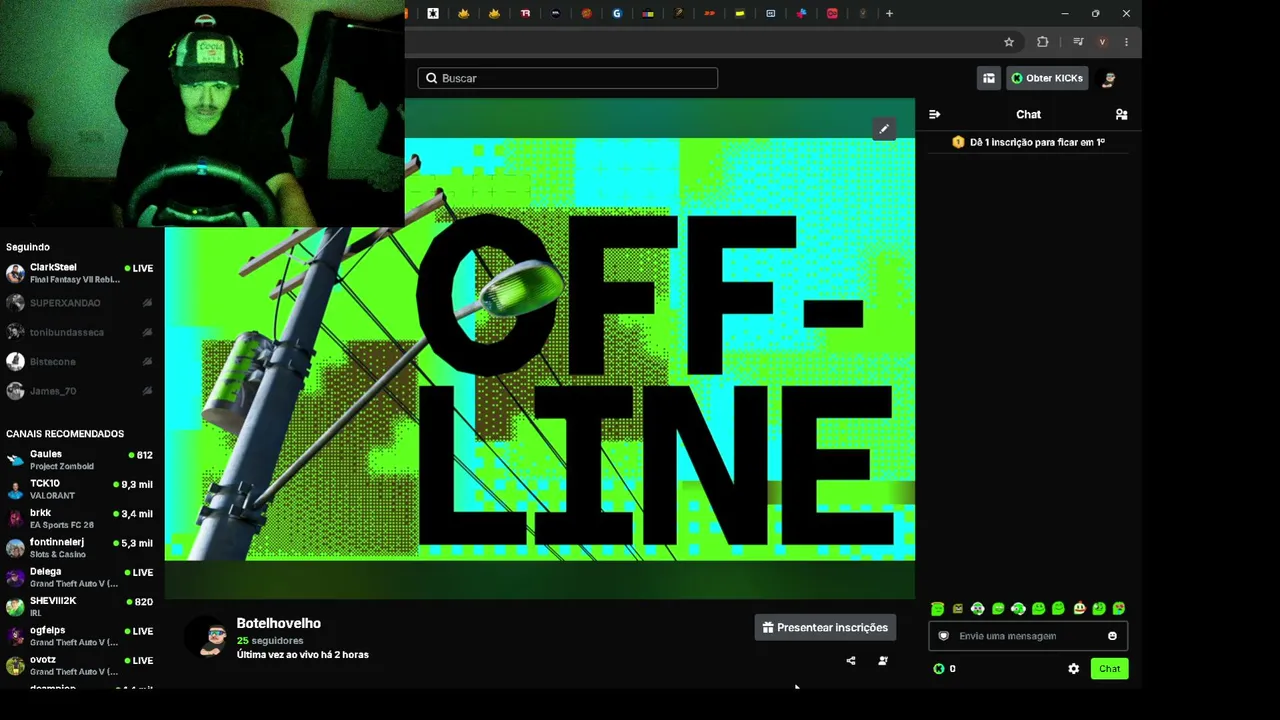Open a new browser tab
The width and height of the screenshot is (1280, 720).
889,13
